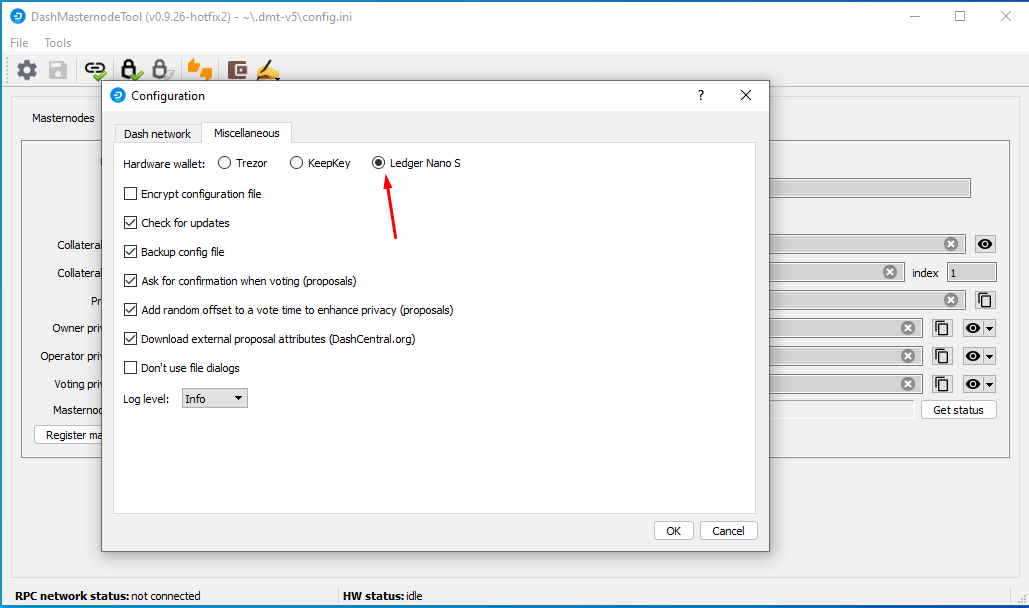Image resolution: width=1029 pixels, height=608 pixels.
Task: Click Cancel in the Configuration dialog
Action: coord(728,531)
